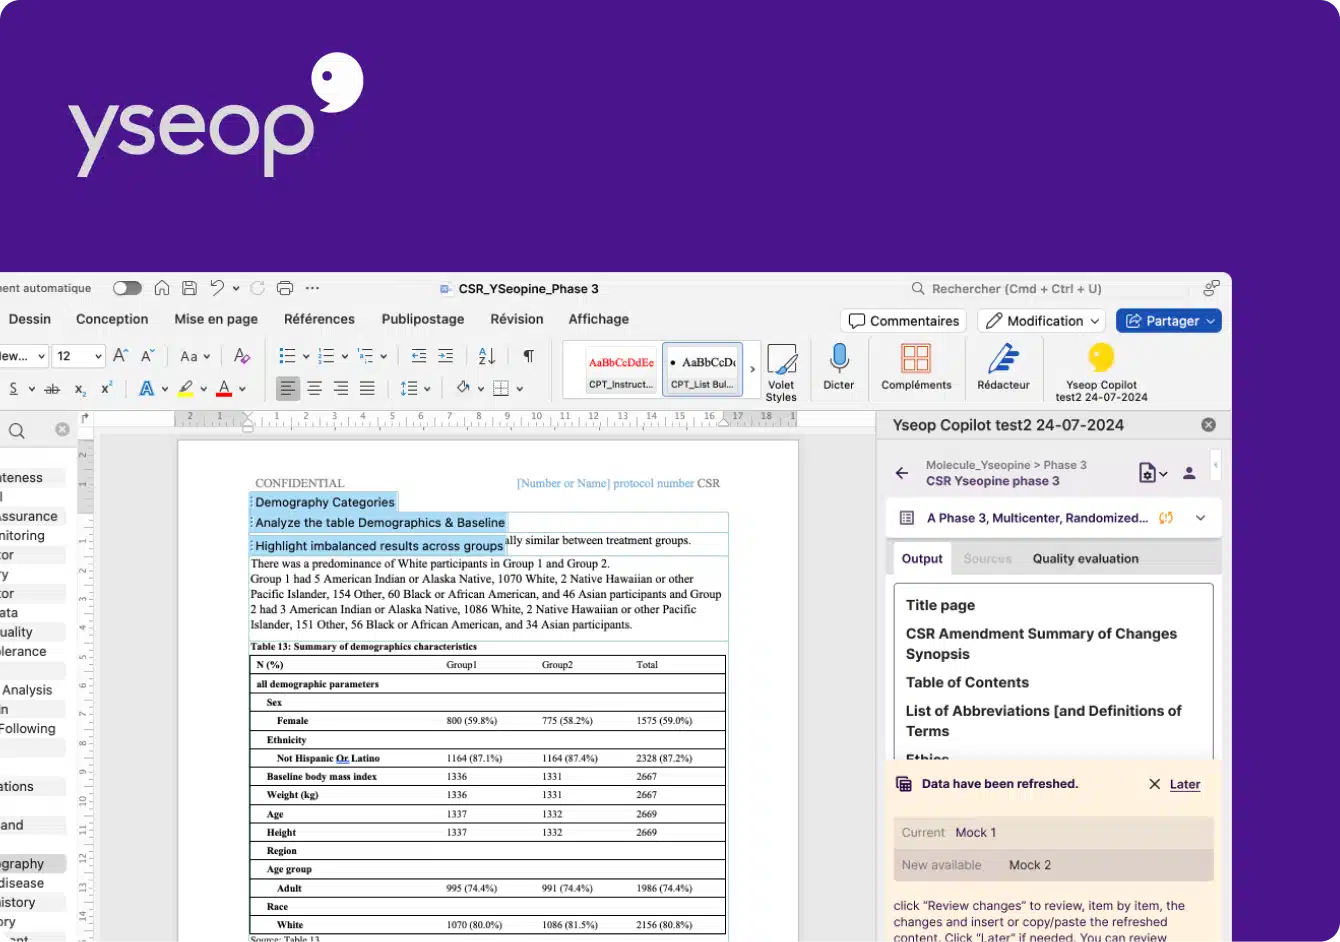Toggle subscript formatting
This screenshot has height=942, width=1340.
click(80, 389)
